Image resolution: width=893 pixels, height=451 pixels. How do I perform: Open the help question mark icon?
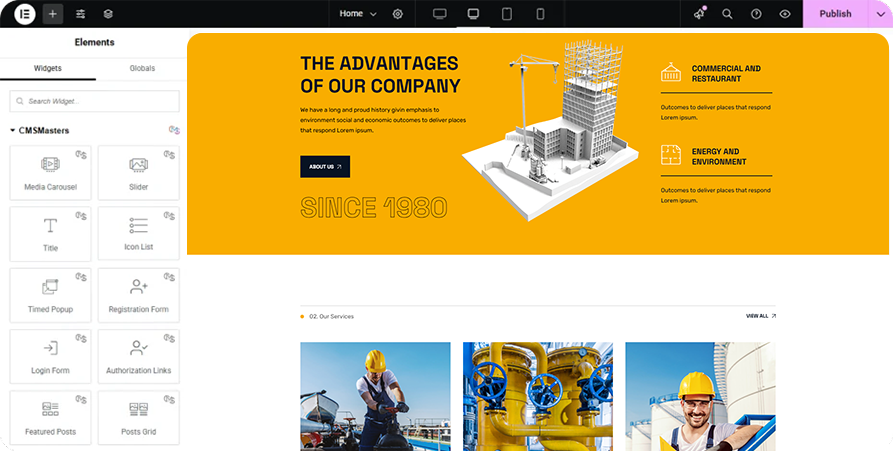pos(756,14)
